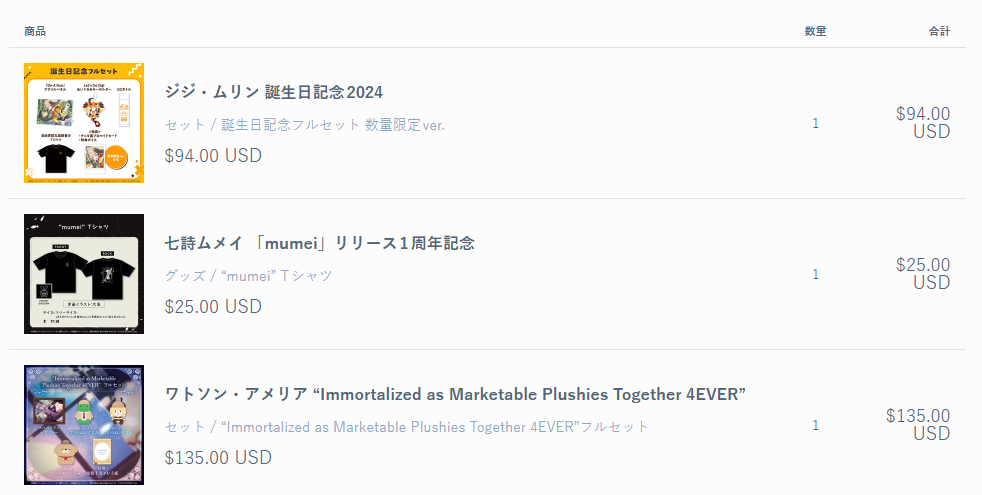Click the 合計 column header

[x=939, y=32]
